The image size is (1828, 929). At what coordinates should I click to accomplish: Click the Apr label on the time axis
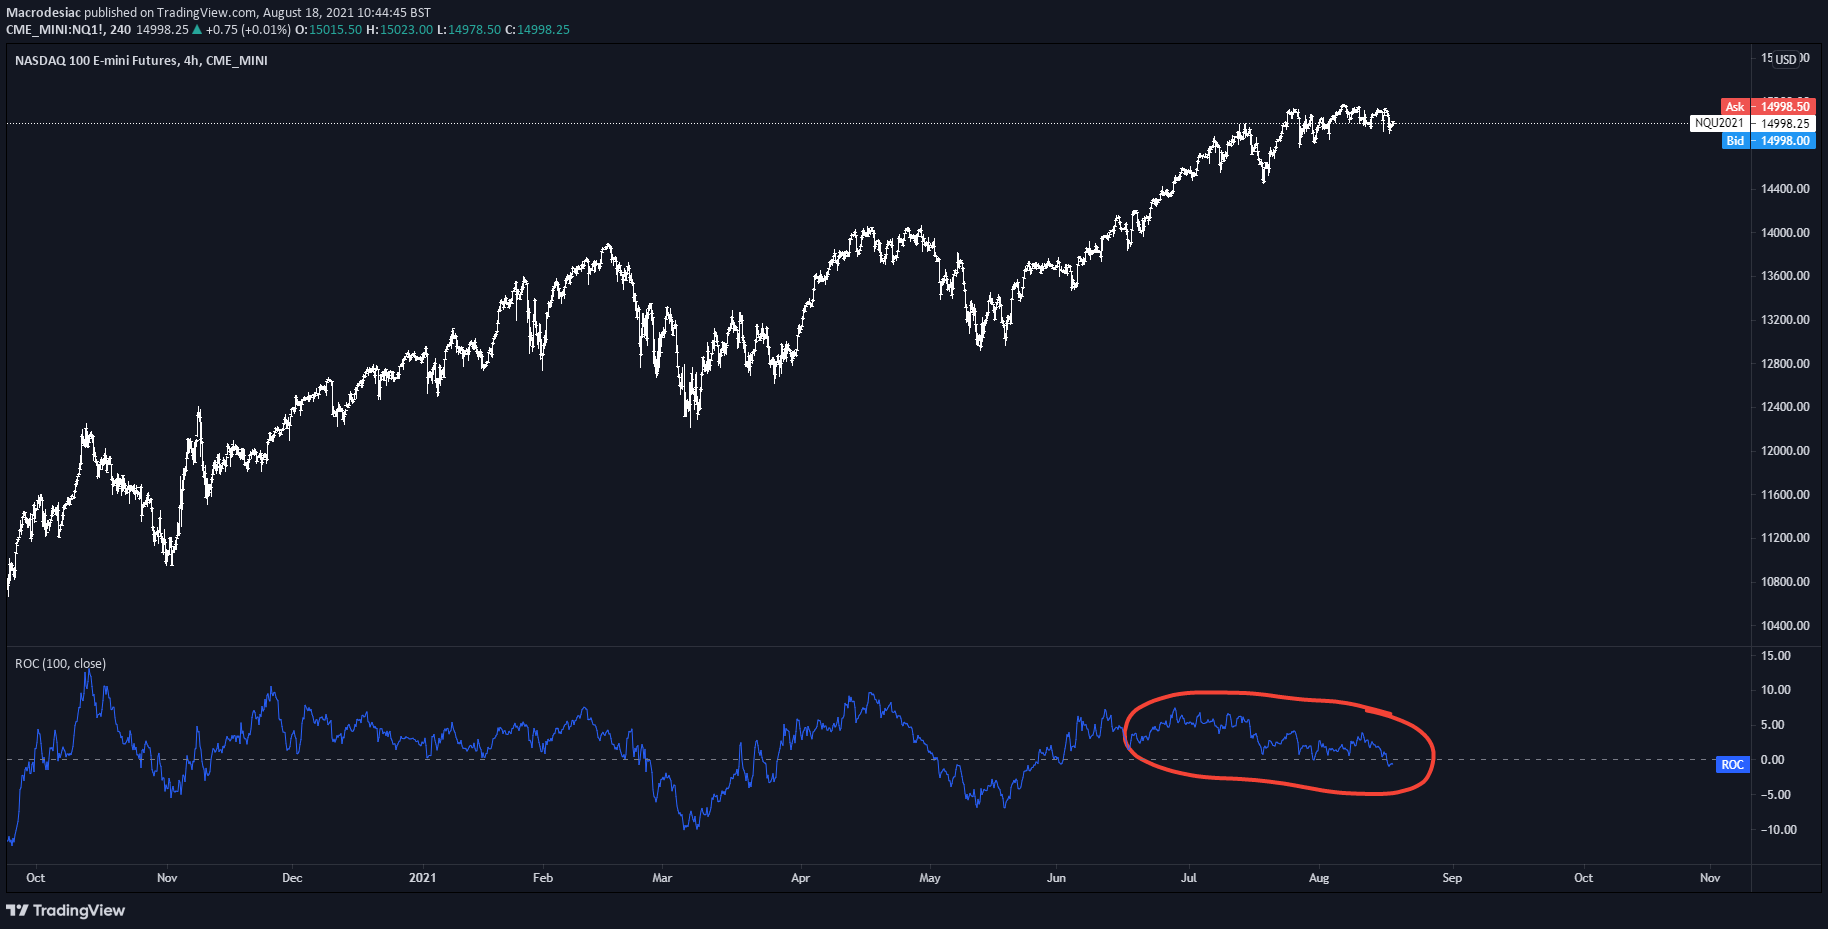pos(800,877)
